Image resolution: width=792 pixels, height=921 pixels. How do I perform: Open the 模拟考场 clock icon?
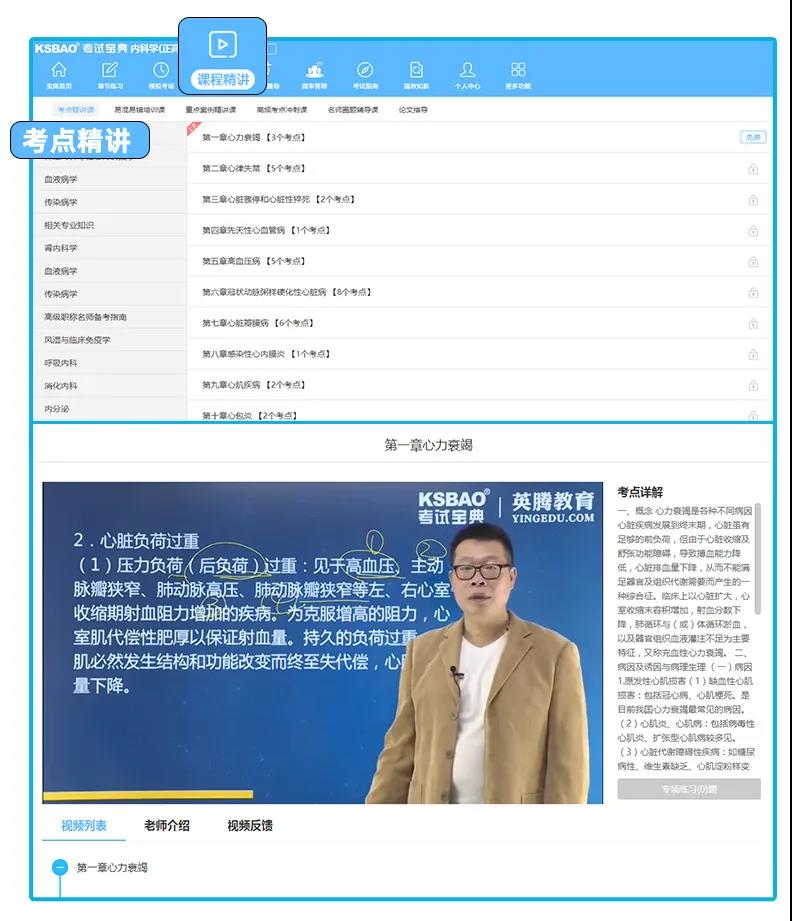161,70
